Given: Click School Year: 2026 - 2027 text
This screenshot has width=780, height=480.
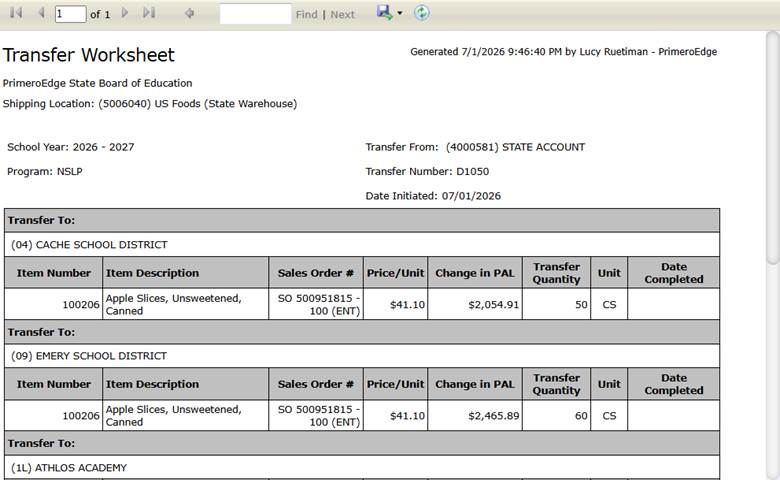Looking at the screenshot, I should 71,147.
